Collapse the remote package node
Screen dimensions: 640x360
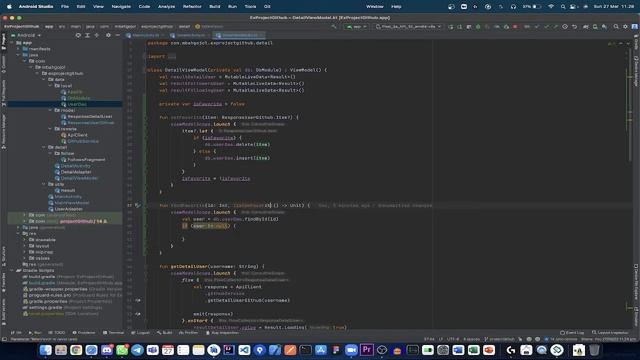(x=50, y=129)
